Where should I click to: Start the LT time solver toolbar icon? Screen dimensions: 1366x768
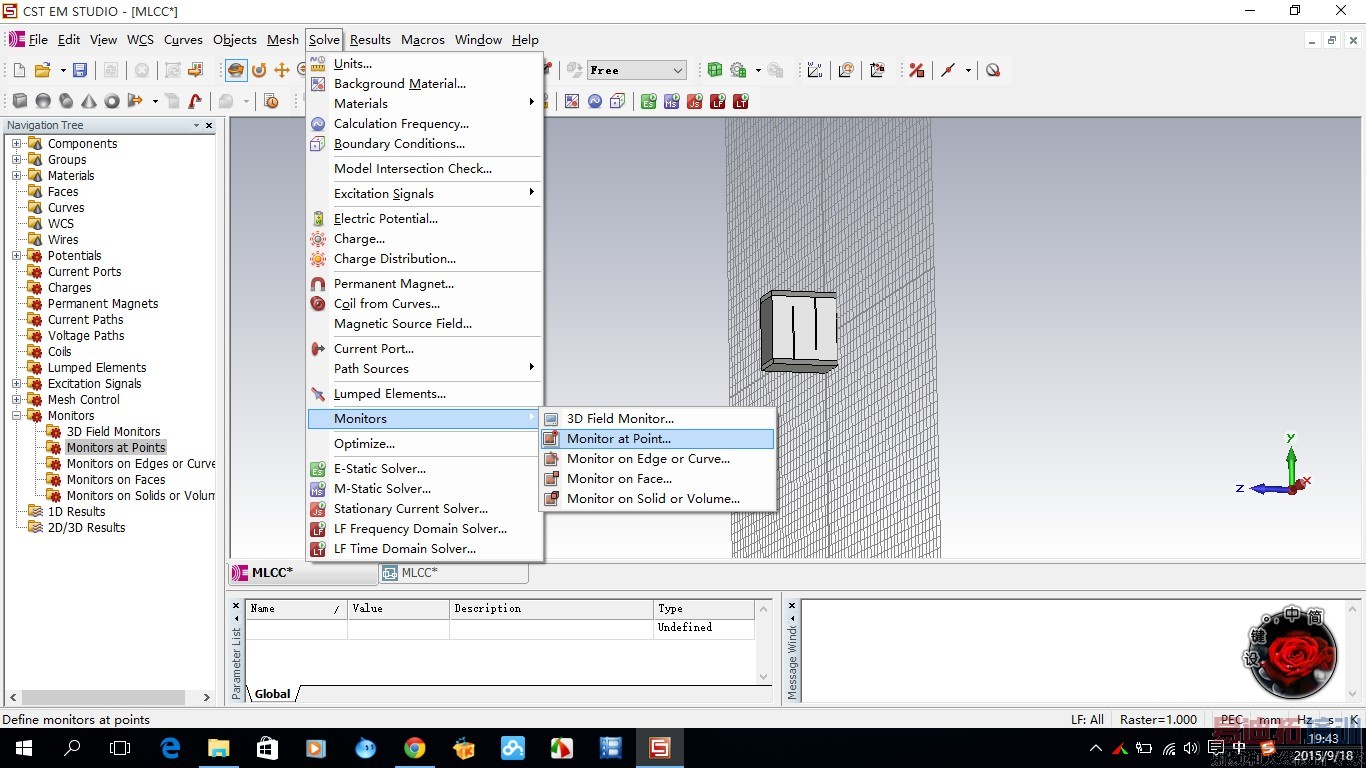click(x=741, y=101)
